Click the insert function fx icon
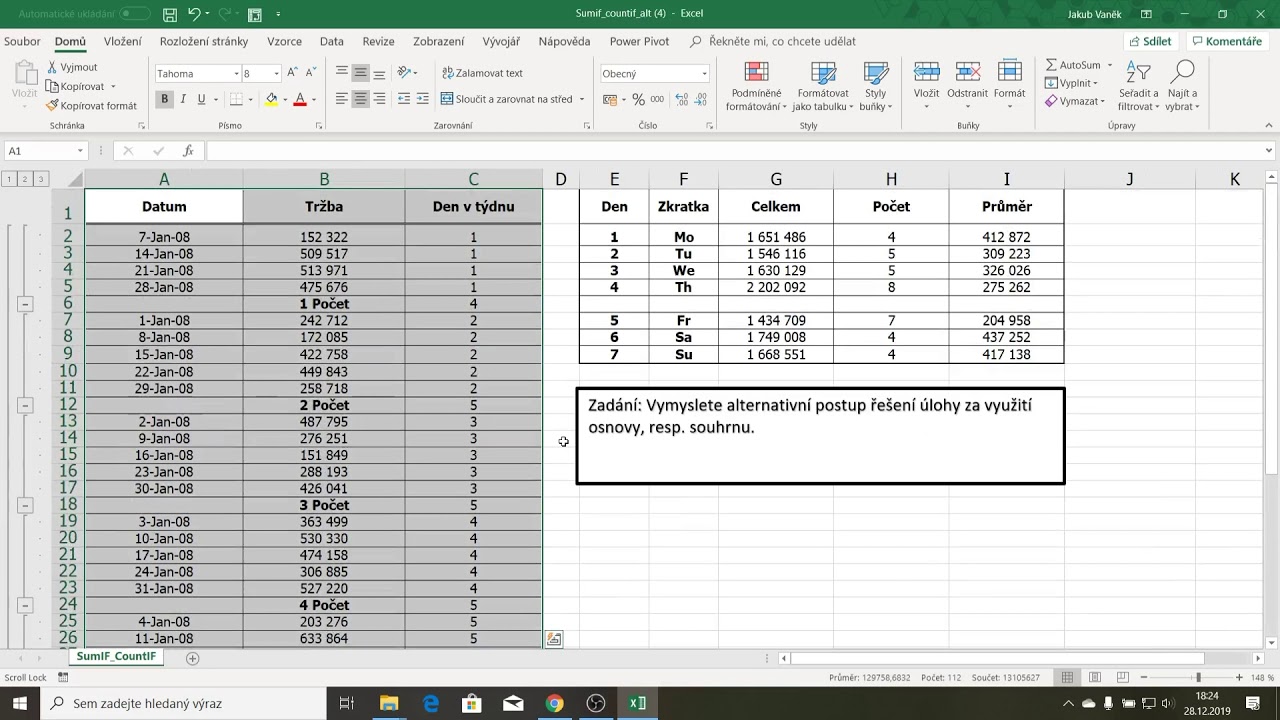The height and width of the screenshot is (720, 1280). tap(188, 151)
